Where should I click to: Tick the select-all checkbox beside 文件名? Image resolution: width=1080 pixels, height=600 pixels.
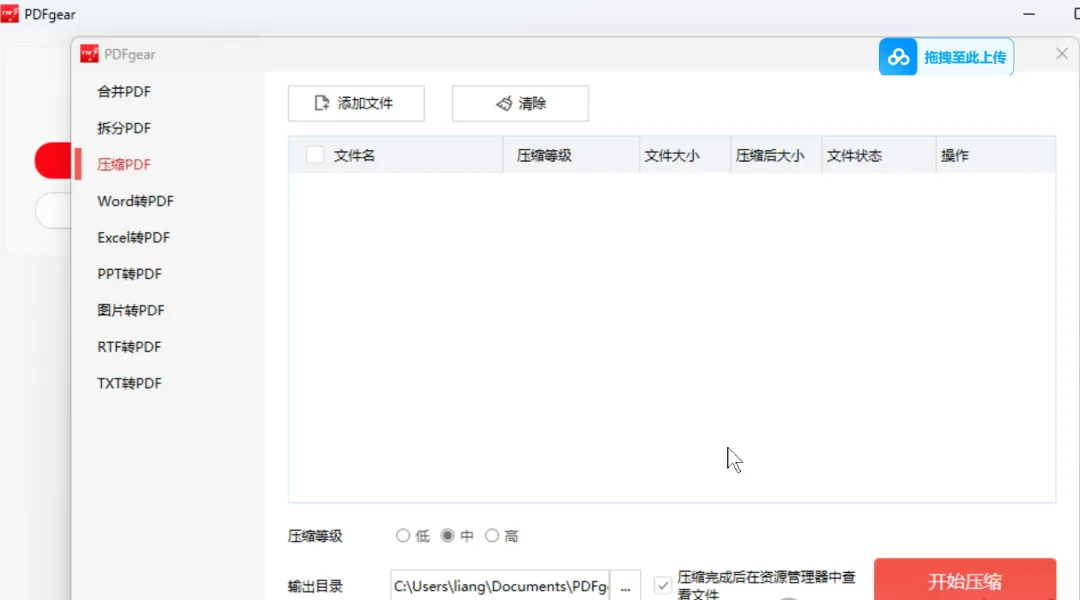coord(315,155)
